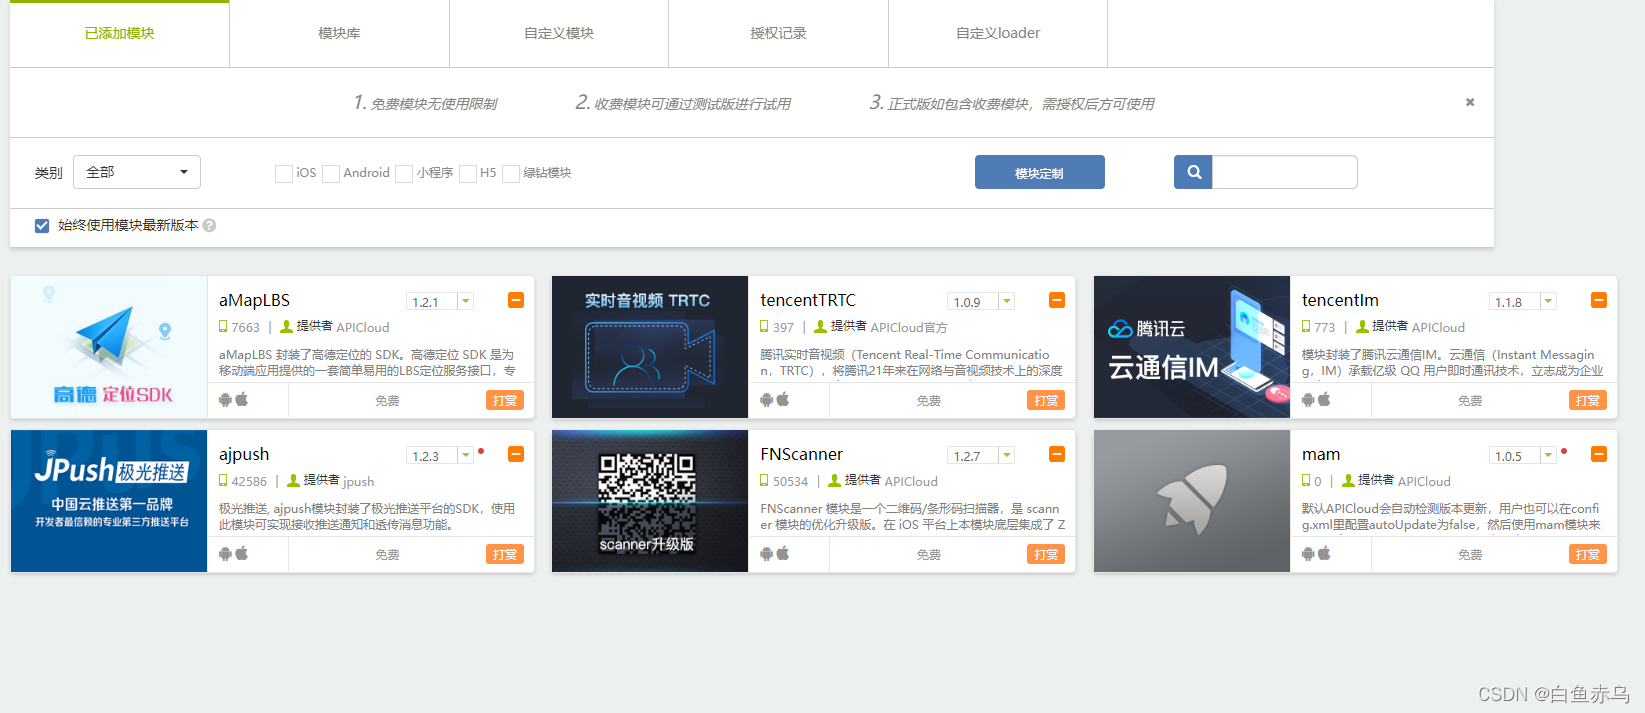Image resolution: width=1645 pixels, height=713 pixels.
Task: Click Android platform icon on ajpush card
Action: [226, 554]
